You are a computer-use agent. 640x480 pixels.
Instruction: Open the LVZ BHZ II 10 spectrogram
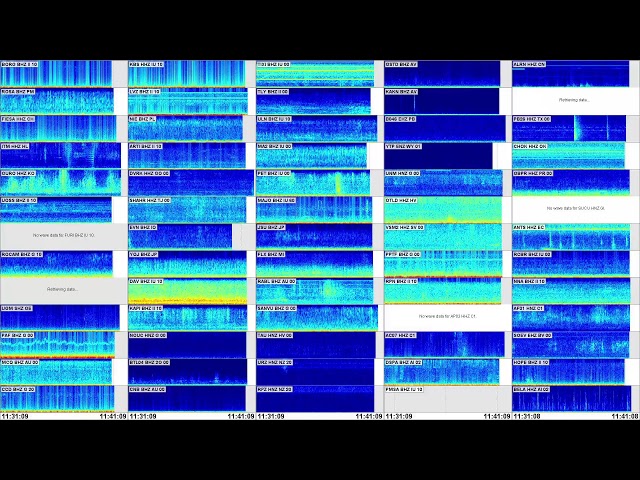point(188,101)
